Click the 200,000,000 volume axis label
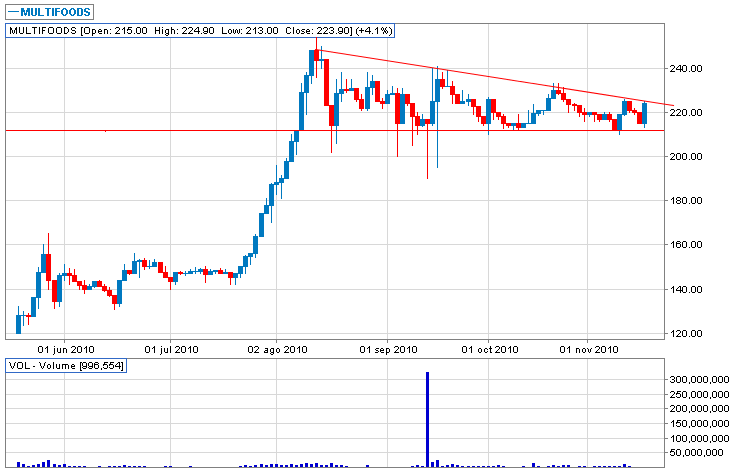 (x=699, y=409)
